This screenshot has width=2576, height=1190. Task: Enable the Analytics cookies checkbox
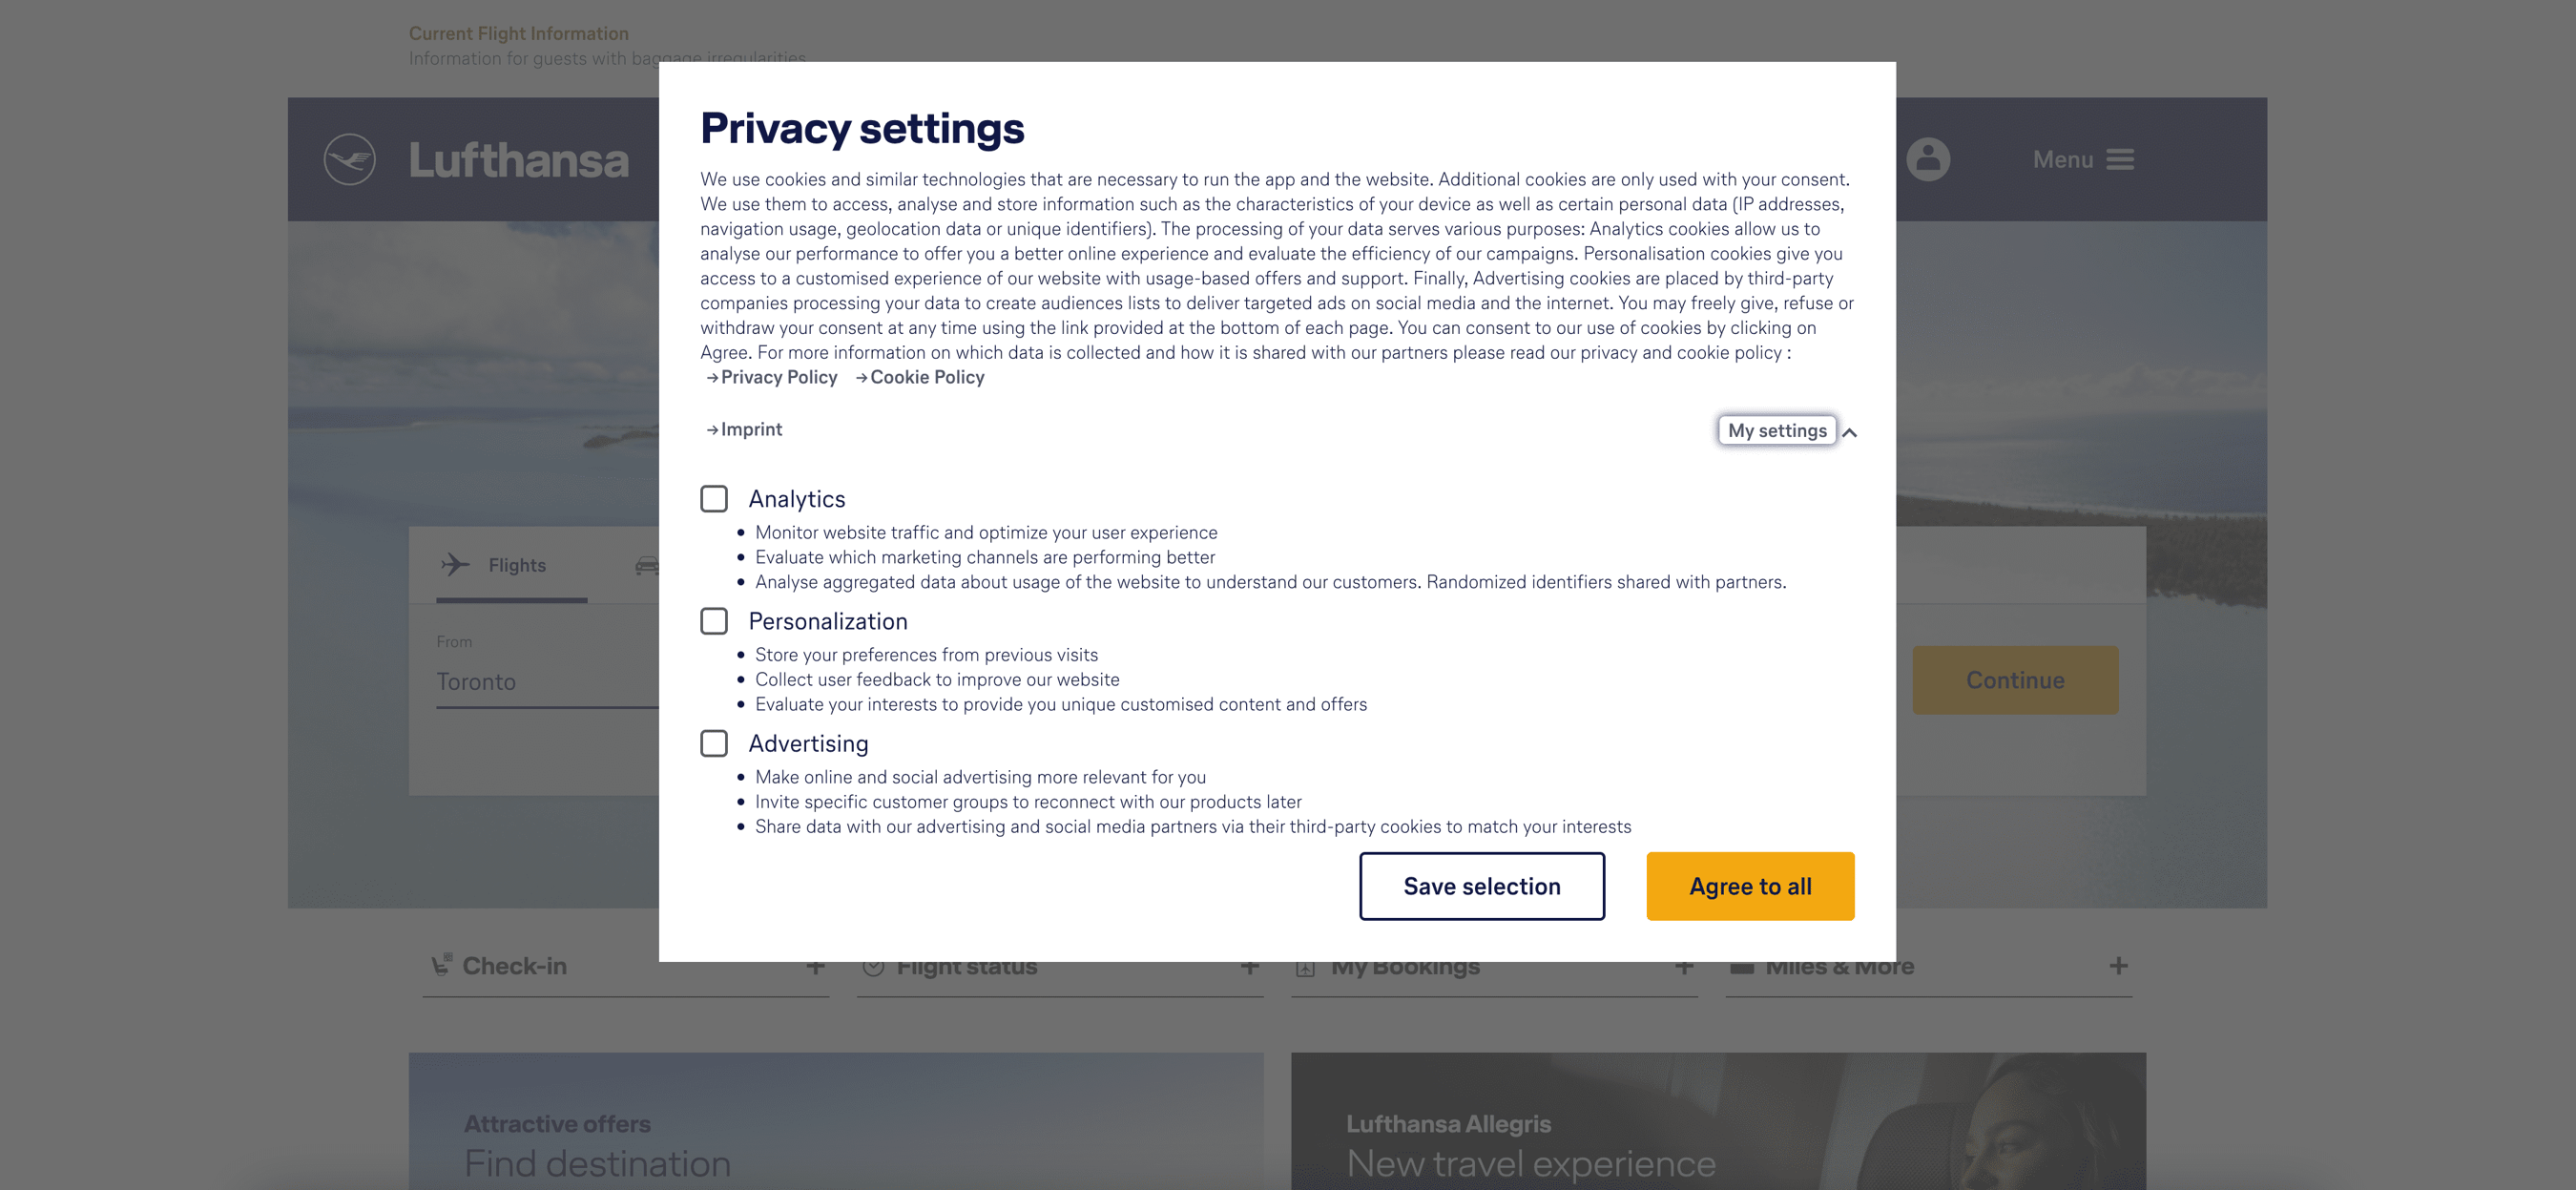tap(714, 499)
